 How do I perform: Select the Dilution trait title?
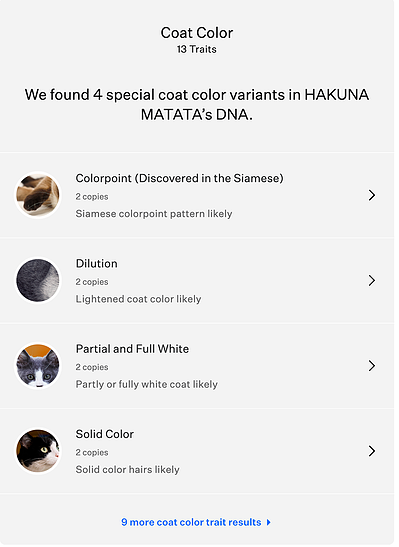tap(97, 263)
